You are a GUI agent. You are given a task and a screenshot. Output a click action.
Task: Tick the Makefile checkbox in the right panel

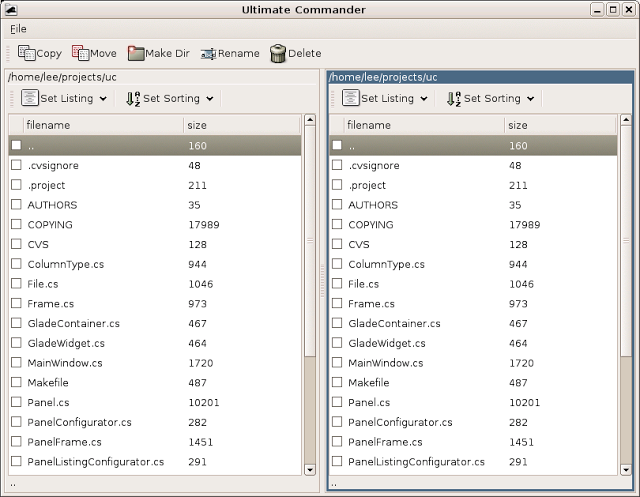click(x=337, y=383)
